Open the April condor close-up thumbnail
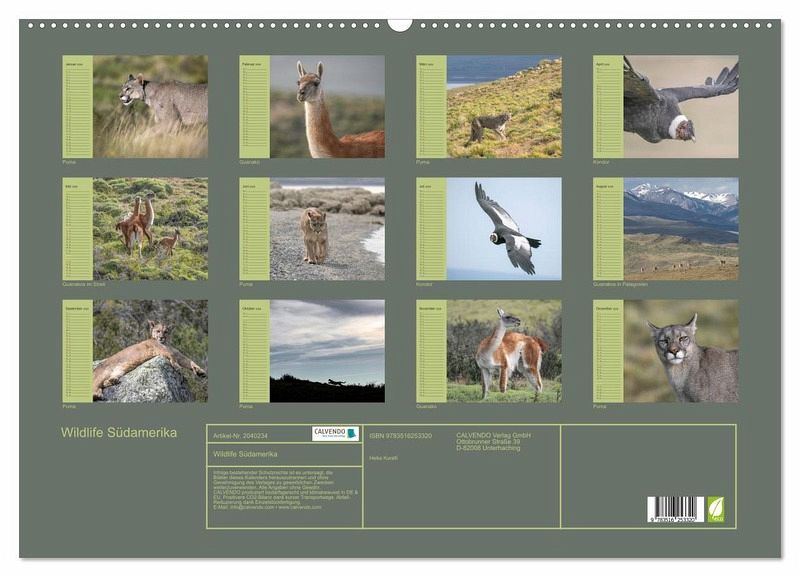The height and width of the screenshot is (577, 800). pyautogui.click(x=681, y=106)
